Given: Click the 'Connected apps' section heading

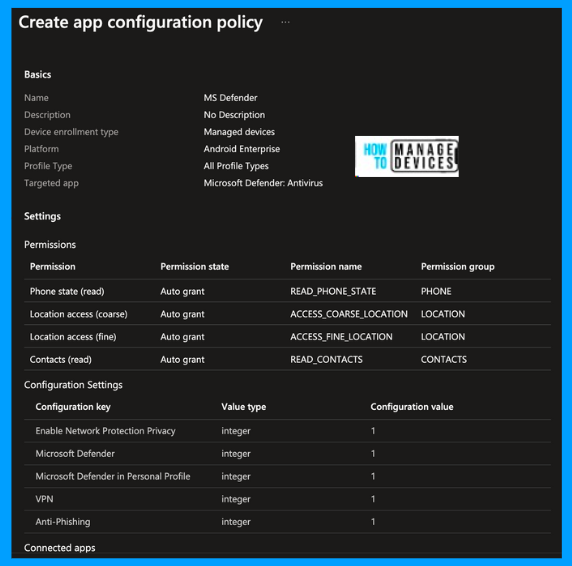Looking at the screenshot, I should (60, 547).
